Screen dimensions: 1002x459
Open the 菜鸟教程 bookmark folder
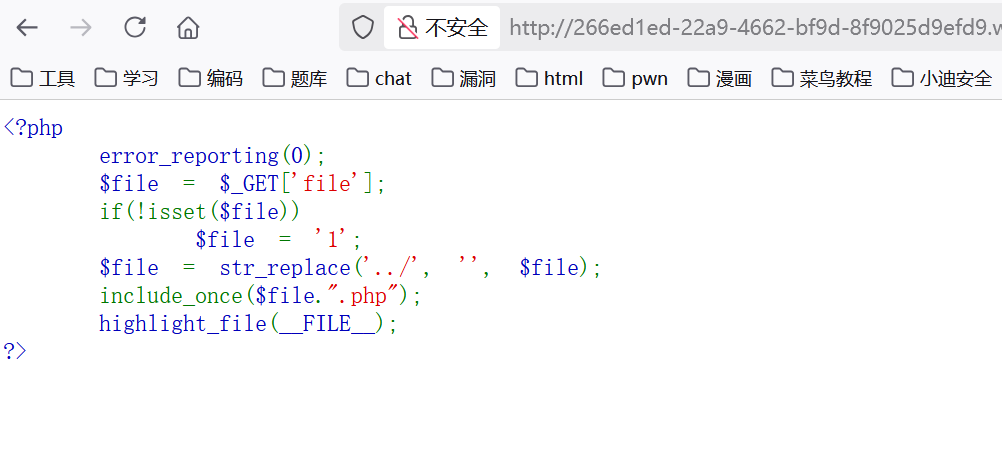click(822, 78)
